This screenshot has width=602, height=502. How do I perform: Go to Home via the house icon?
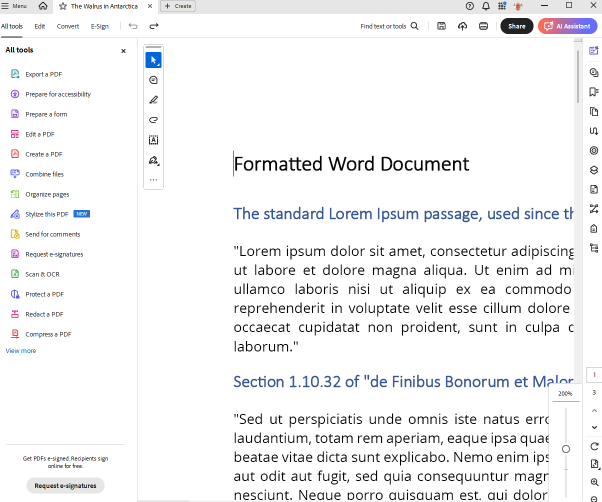click(x=43, y=6)
